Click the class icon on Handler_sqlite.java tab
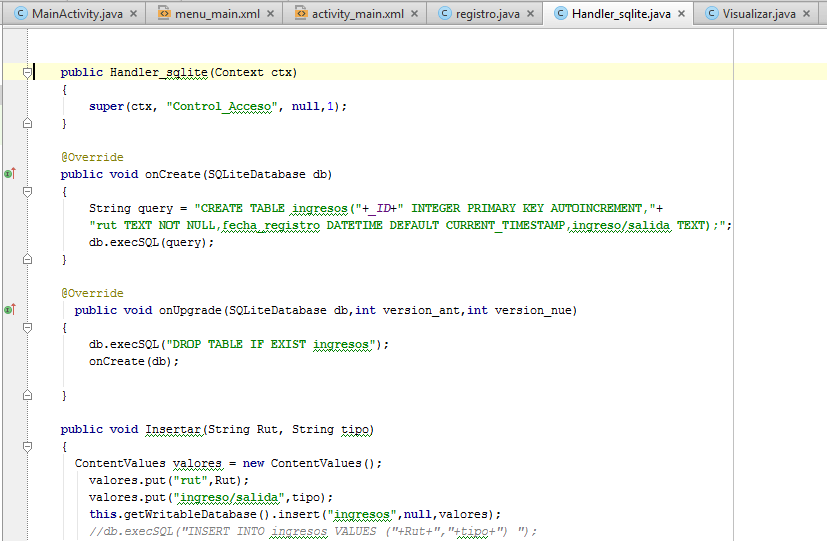Screen dimensions: 827x541 tap(561, 13)
